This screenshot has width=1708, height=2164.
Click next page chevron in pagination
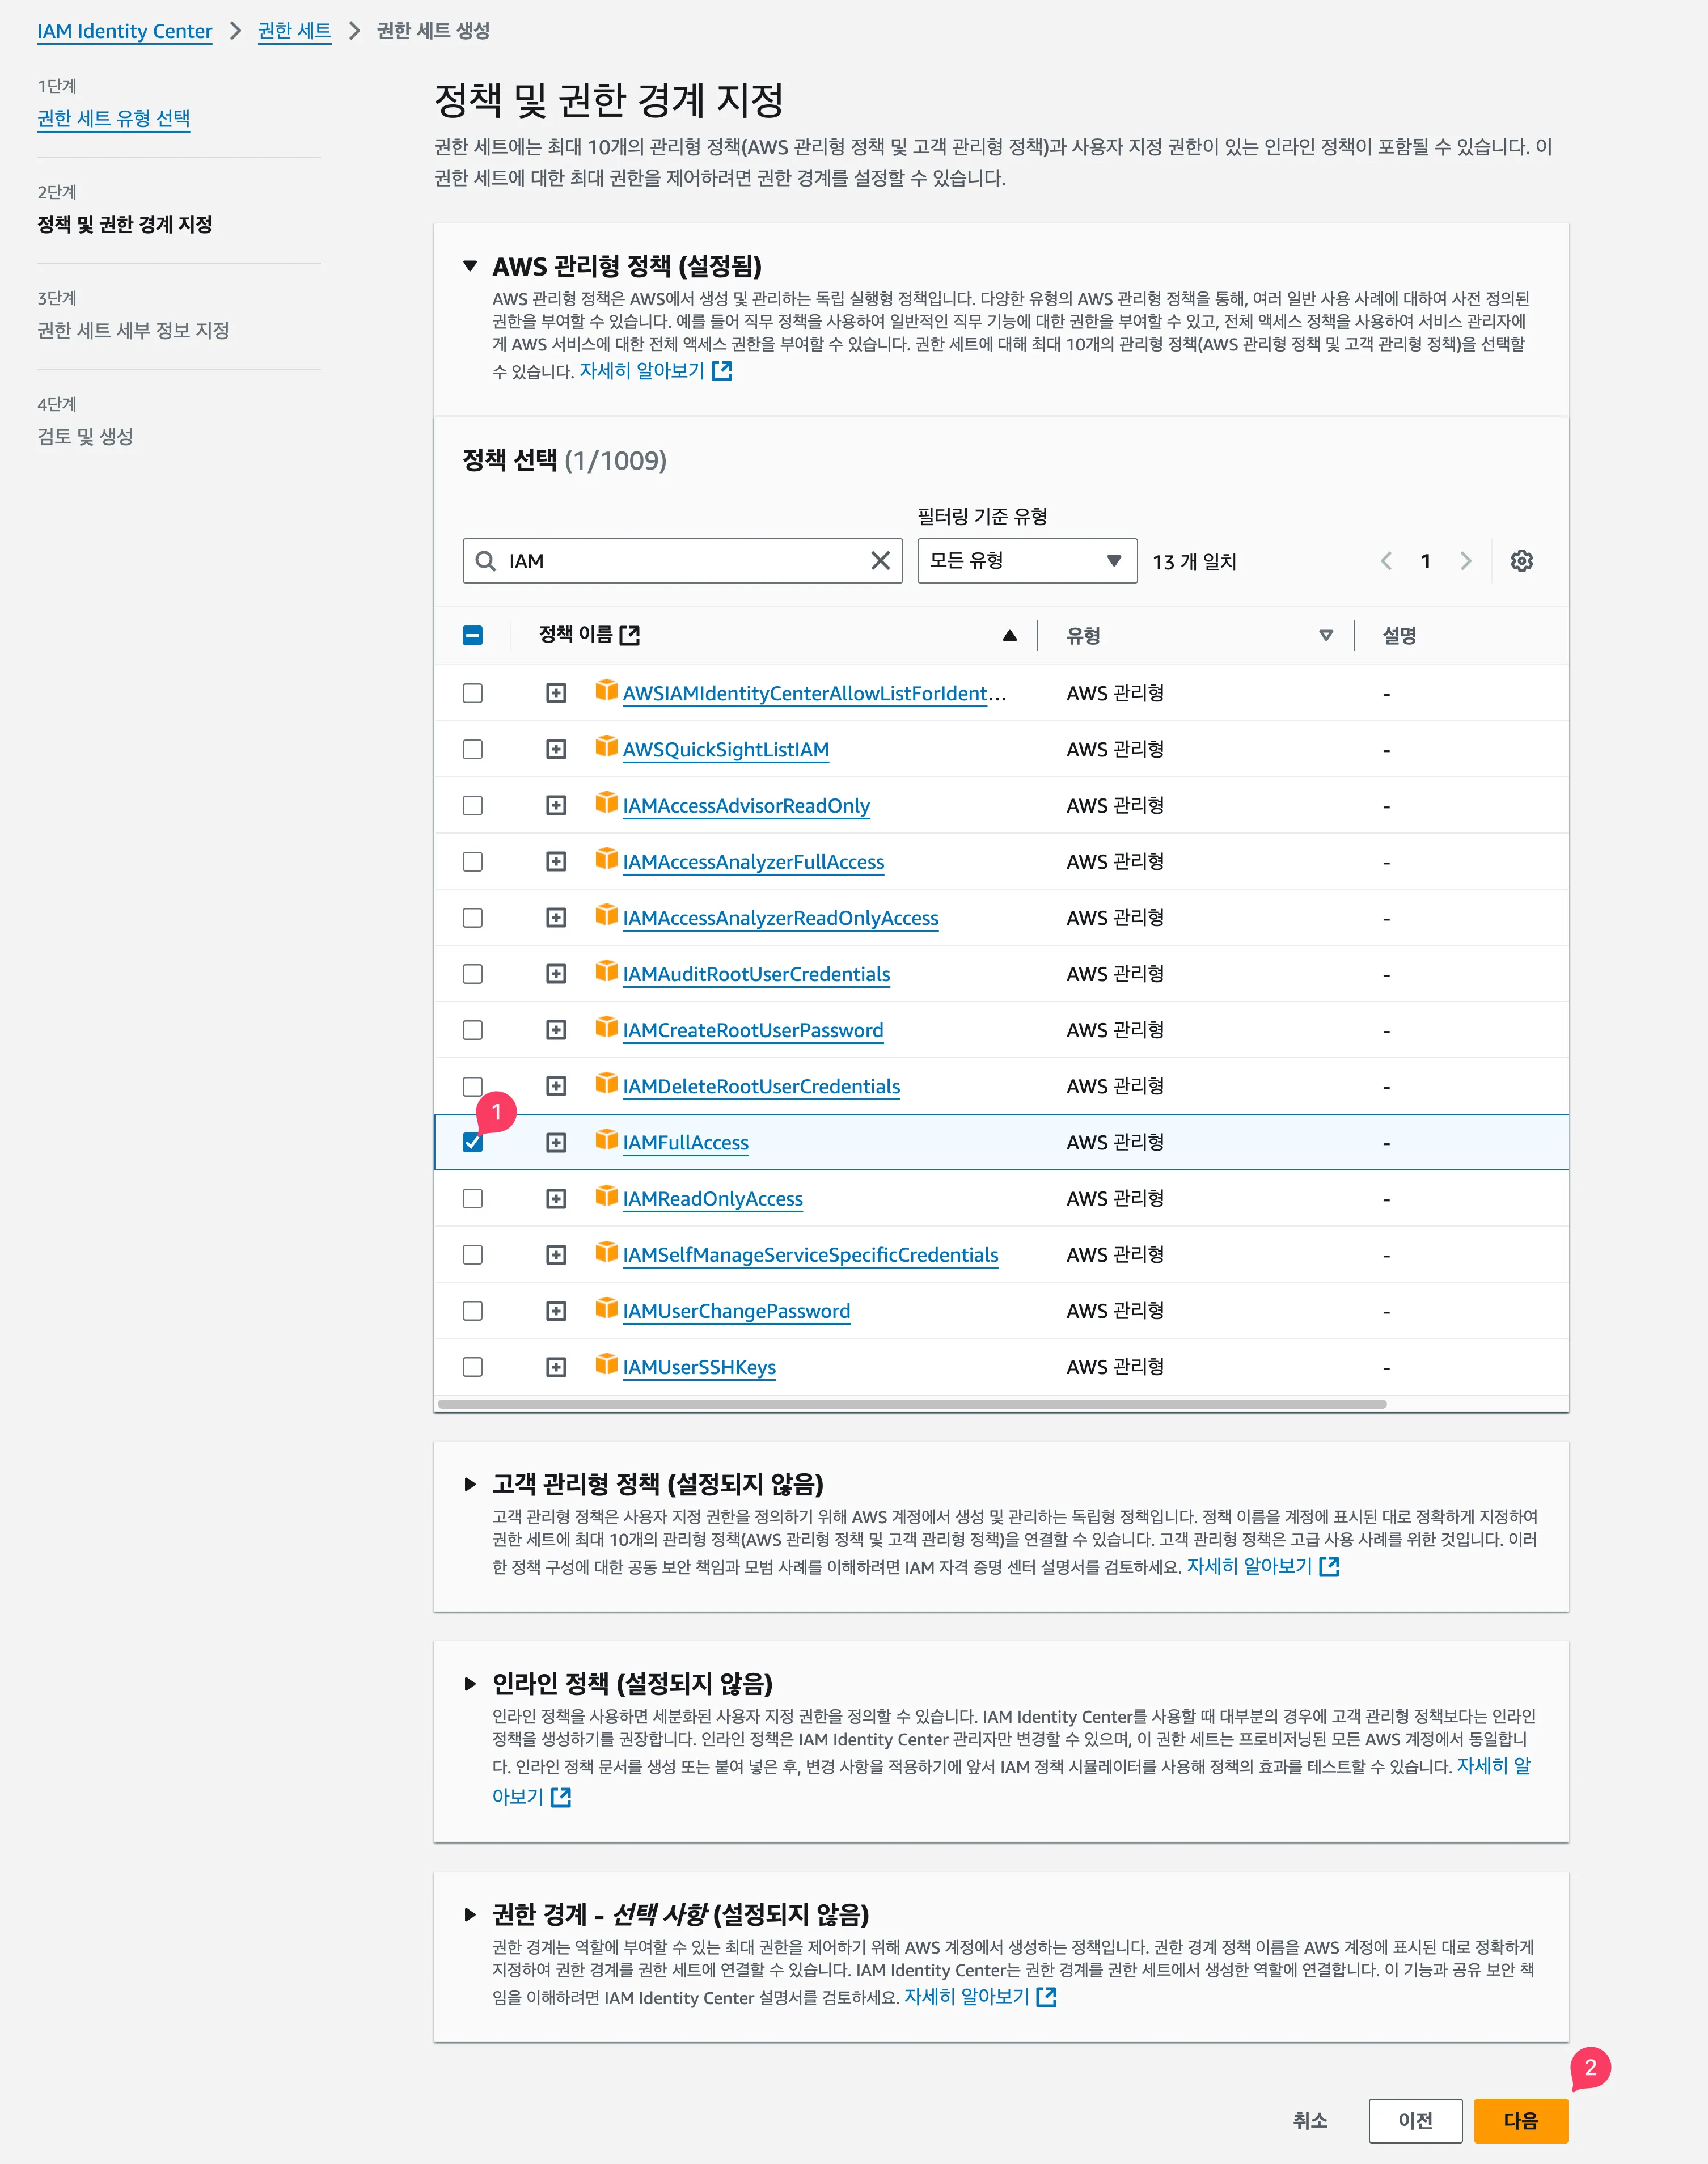pos(1465,561)
